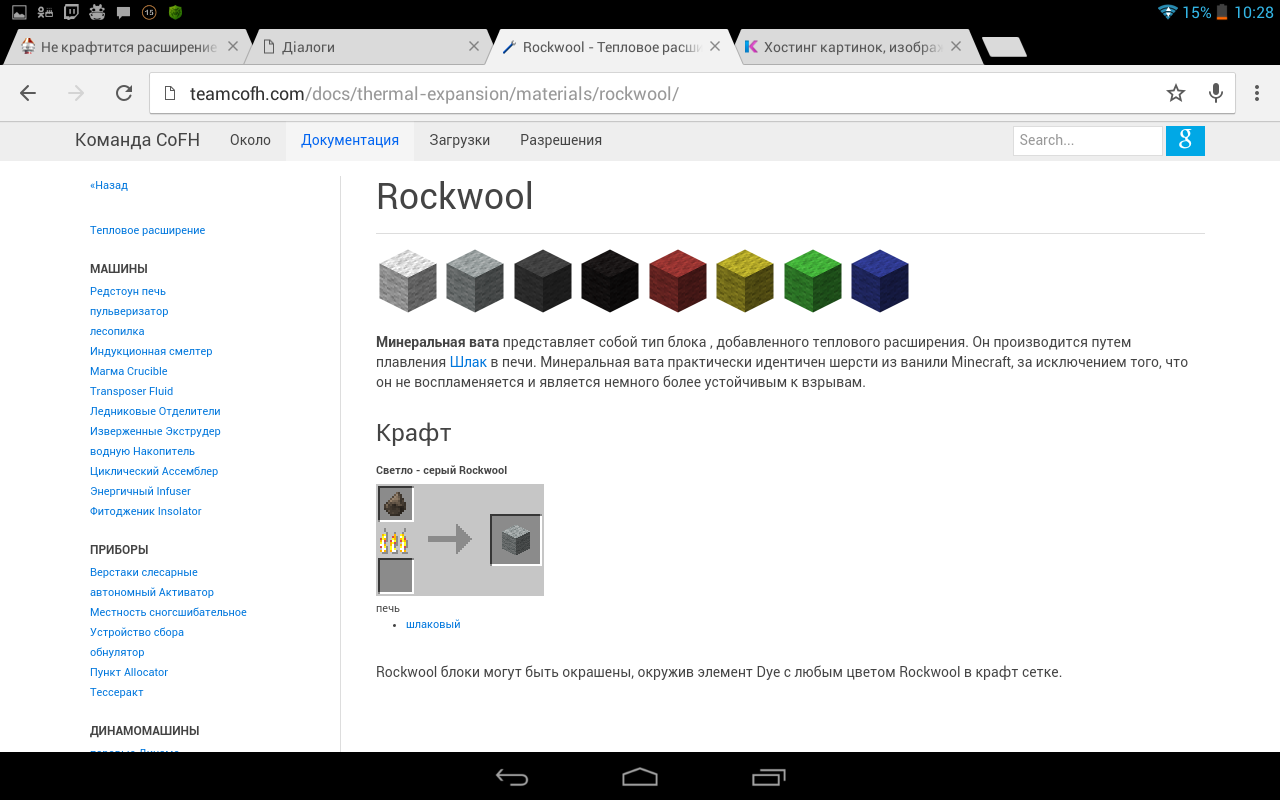The width and height of the screenshot is (1280, 800).
Task: Go back with browser back arrow
Action: (x=28, y=93)
